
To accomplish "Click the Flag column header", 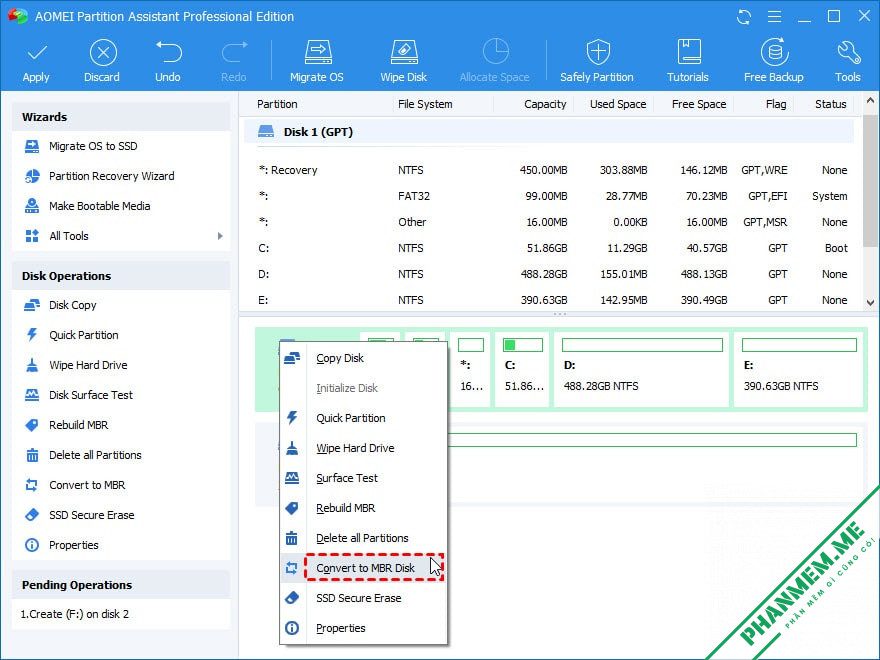I will click(x=776, y=104).
